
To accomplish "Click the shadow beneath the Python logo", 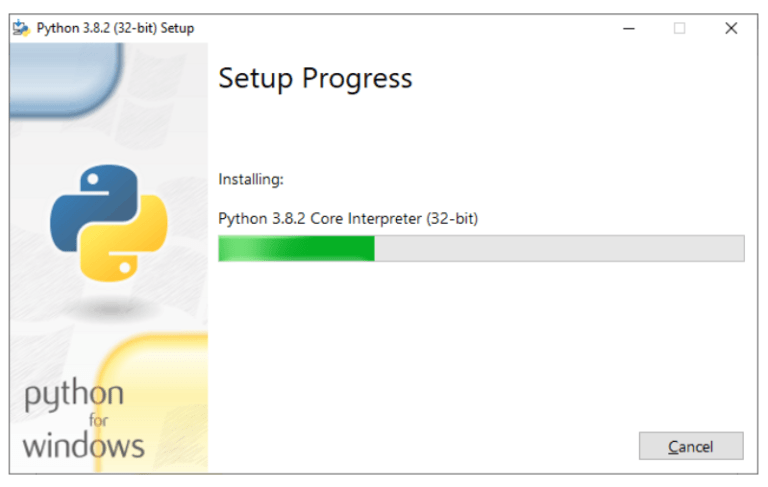I will [x=110, y=310].
